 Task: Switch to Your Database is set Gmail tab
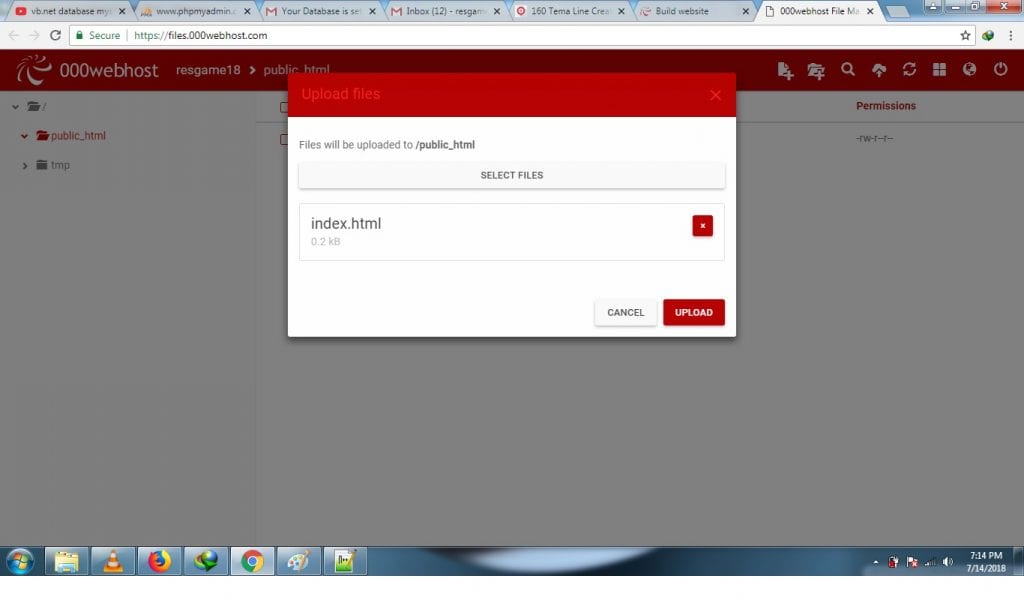pyautogui.click(x=321, y=11)
